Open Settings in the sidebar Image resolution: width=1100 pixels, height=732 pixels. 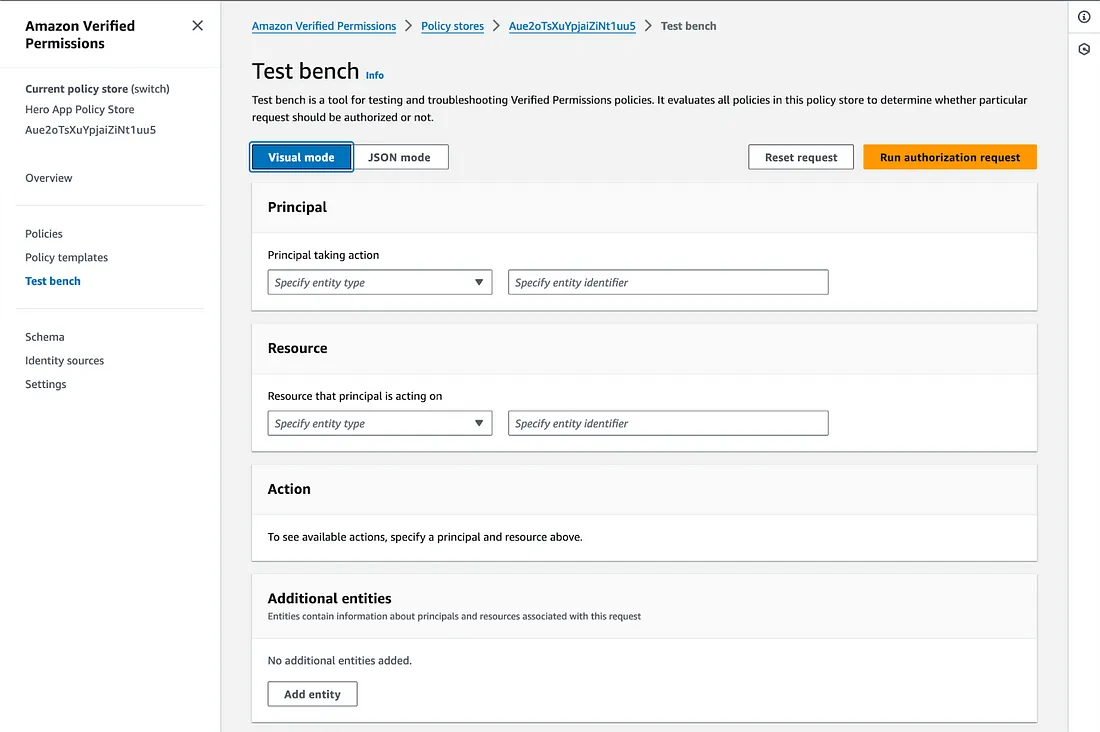click(46, 384)
